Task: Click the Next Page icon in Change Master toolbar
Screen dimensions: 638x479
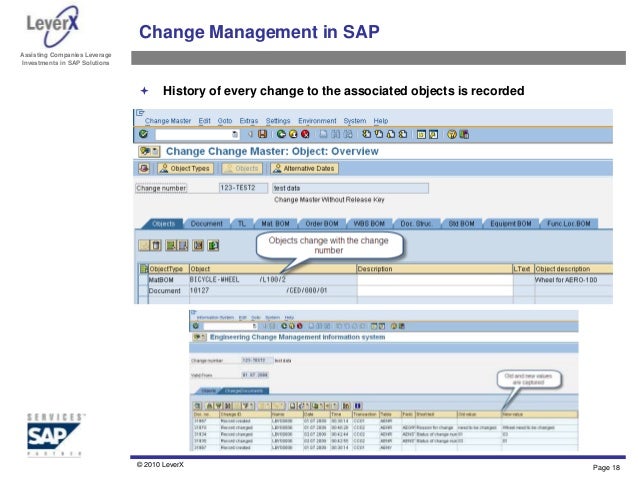Action: pos(391,134)
